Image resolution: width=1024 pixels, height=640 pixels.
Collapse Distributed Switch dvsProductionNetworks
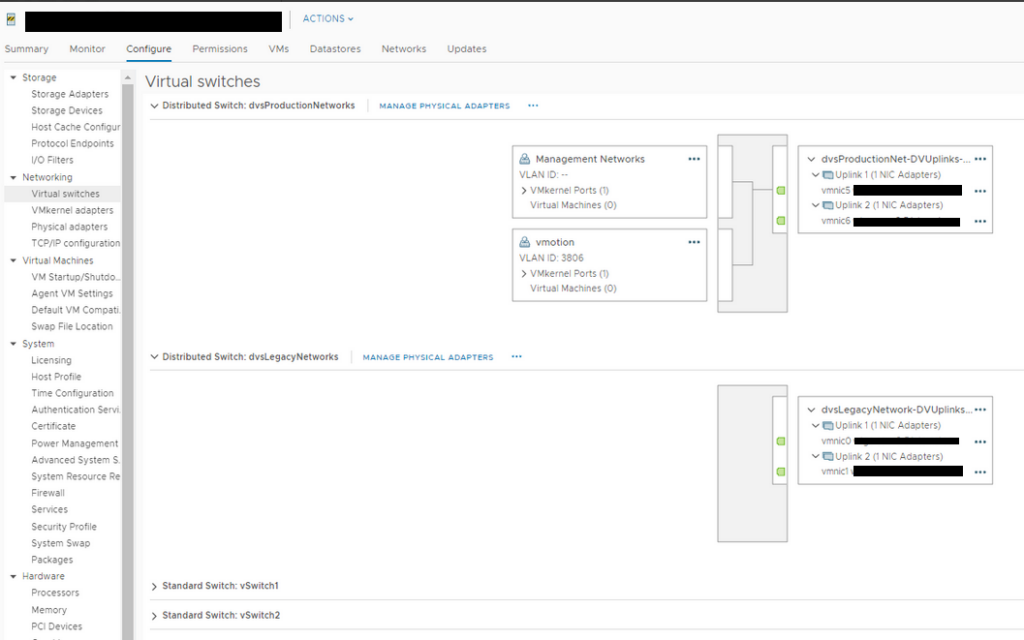tap(154, 106)
